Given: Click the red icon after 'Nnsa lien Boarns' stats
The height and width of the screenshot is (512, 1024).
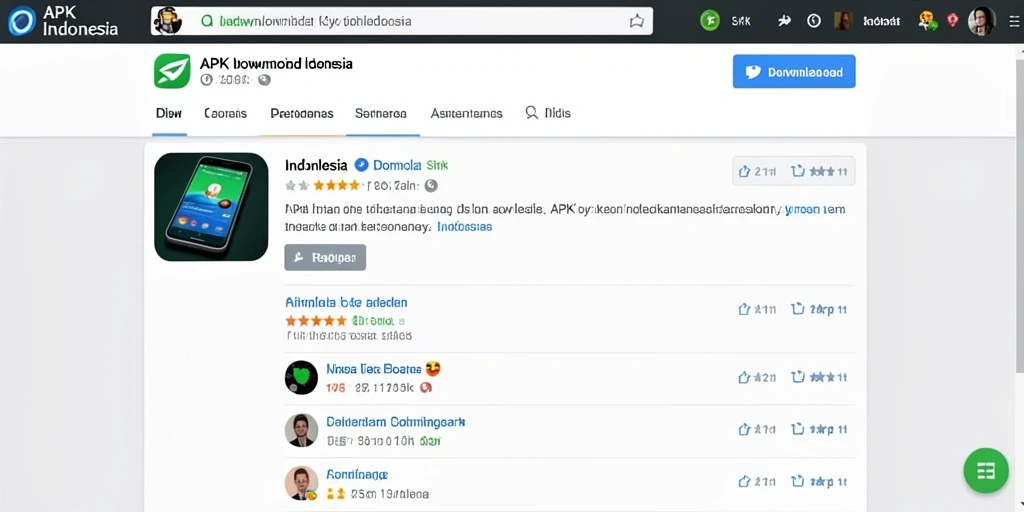Looking at the screenshot, I should click(x=426, y=387).
